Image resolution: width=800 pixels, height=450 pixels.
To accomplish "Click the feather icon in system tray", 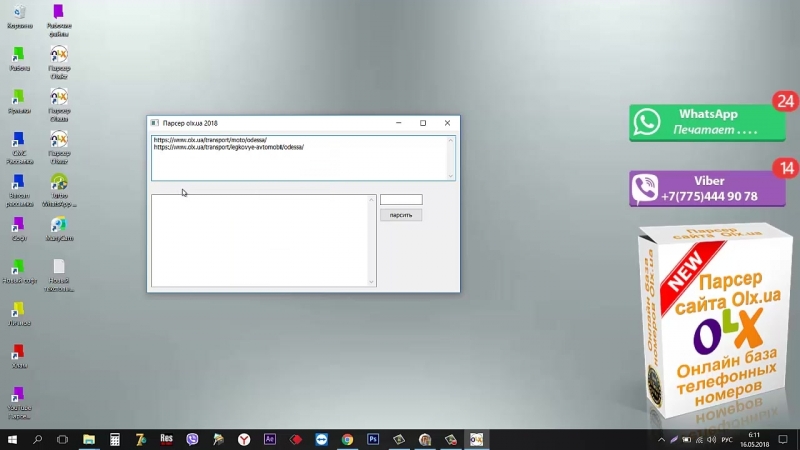I will click(x=674, y=440).
